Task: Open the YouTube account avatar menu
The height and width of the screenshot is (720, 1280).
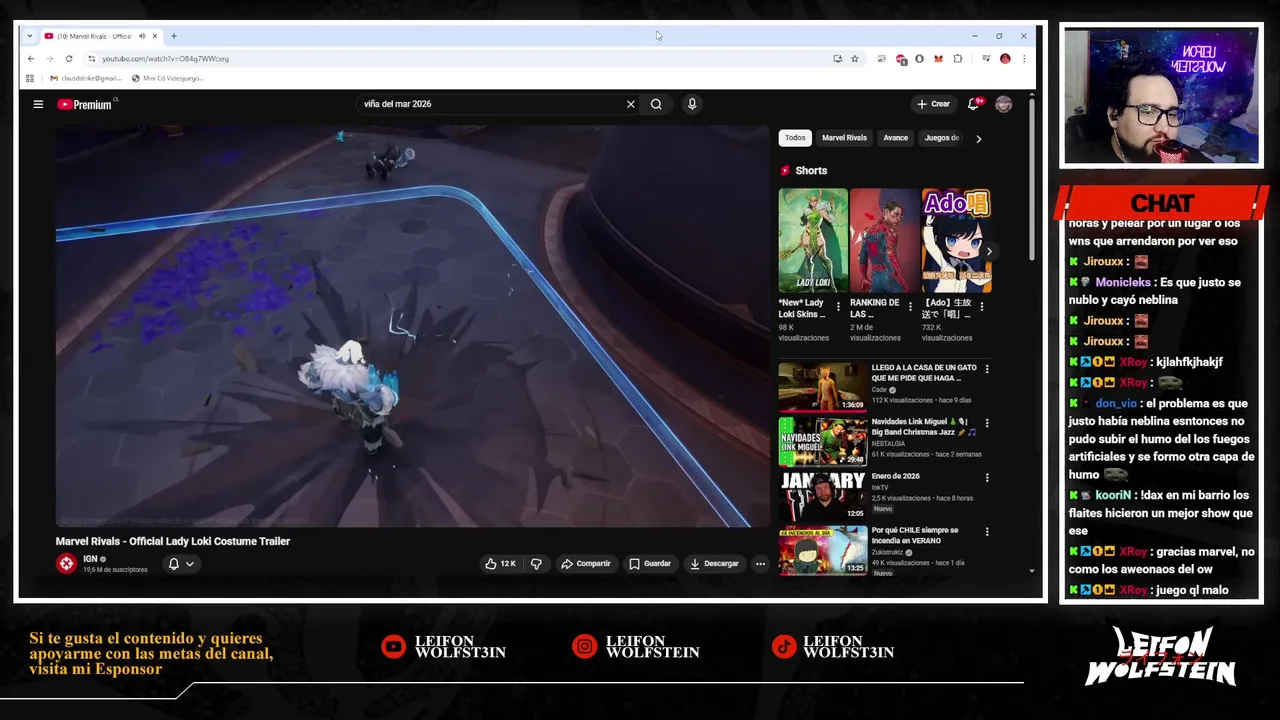Action: click(1003, 104)
